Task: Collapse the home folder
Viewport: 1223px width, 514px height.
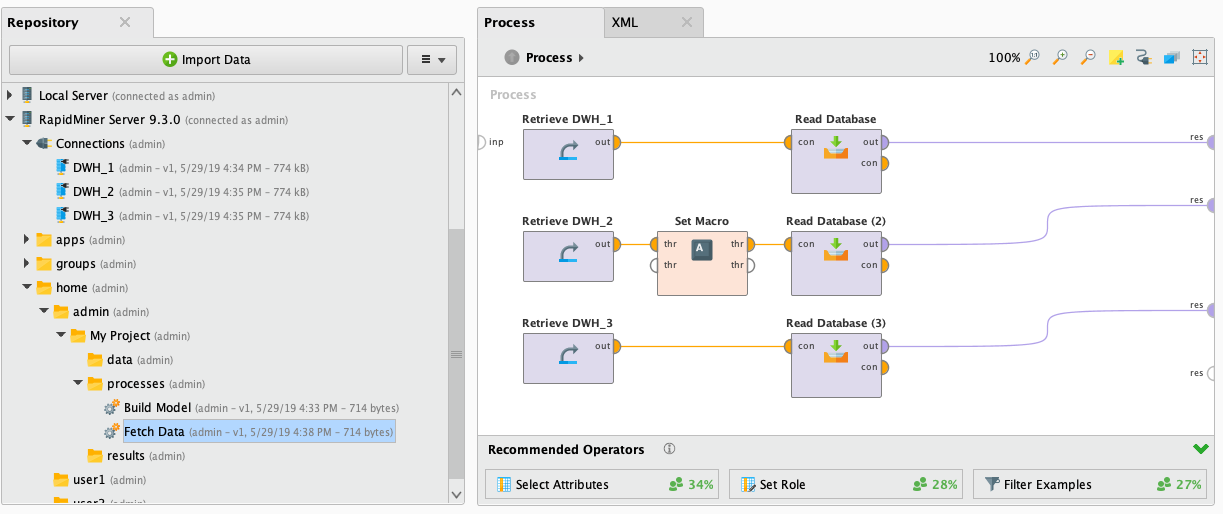Action: coord(27,288)
